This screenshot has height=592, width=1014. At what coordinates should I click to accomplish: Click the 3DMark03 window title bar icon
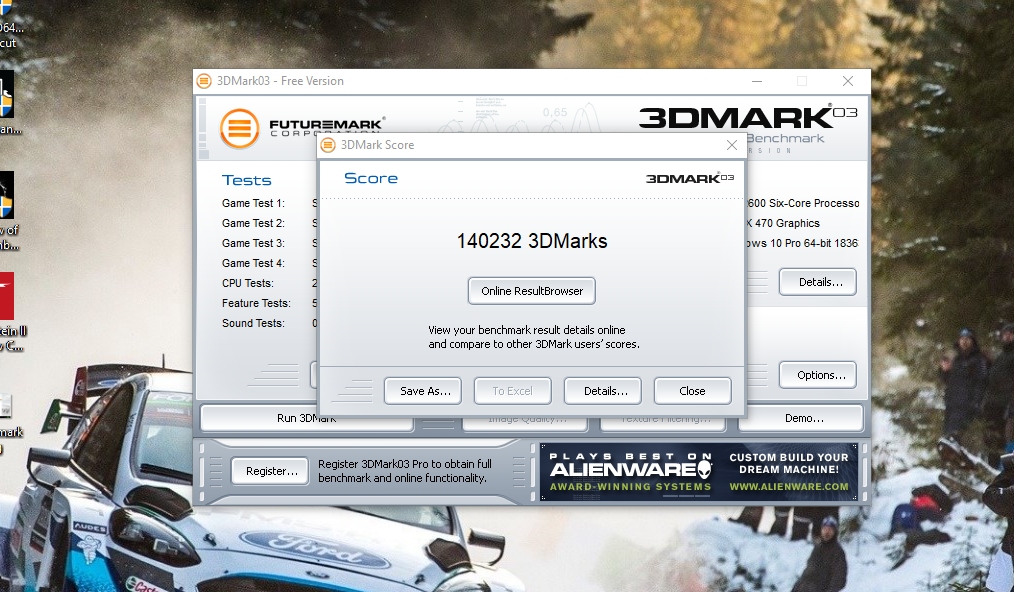coord(204,81)
